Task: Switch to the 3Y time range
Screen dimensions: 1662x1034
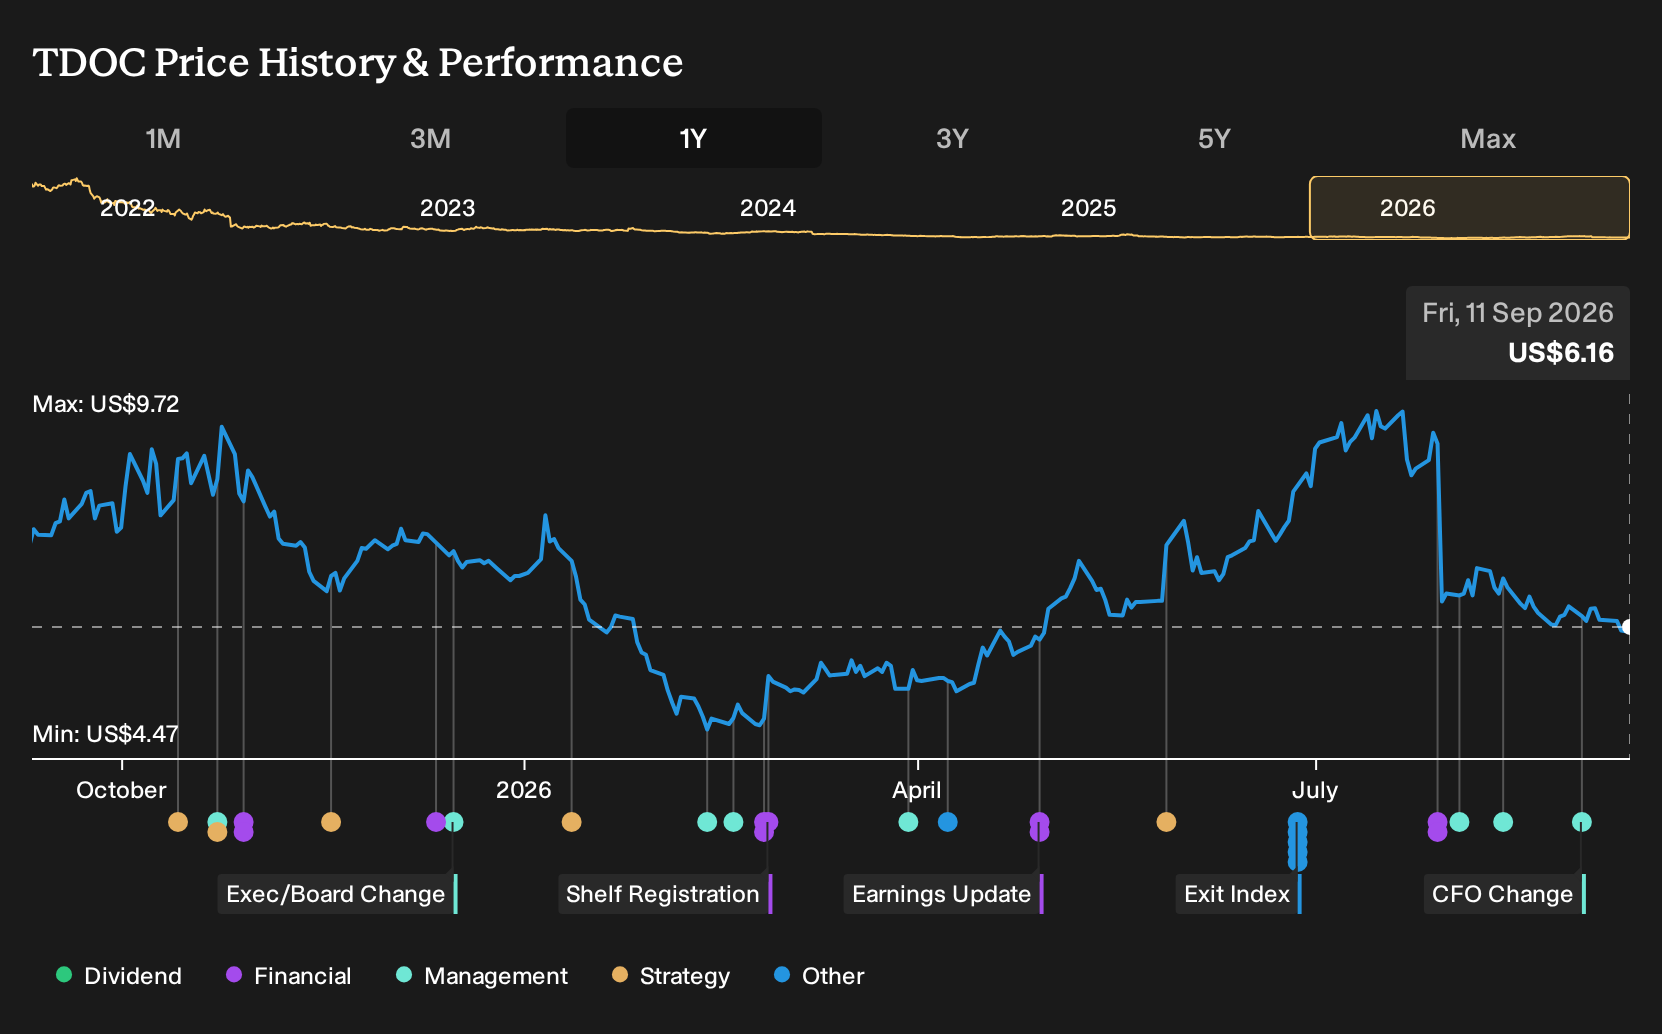Action: (x=952, y=138)
